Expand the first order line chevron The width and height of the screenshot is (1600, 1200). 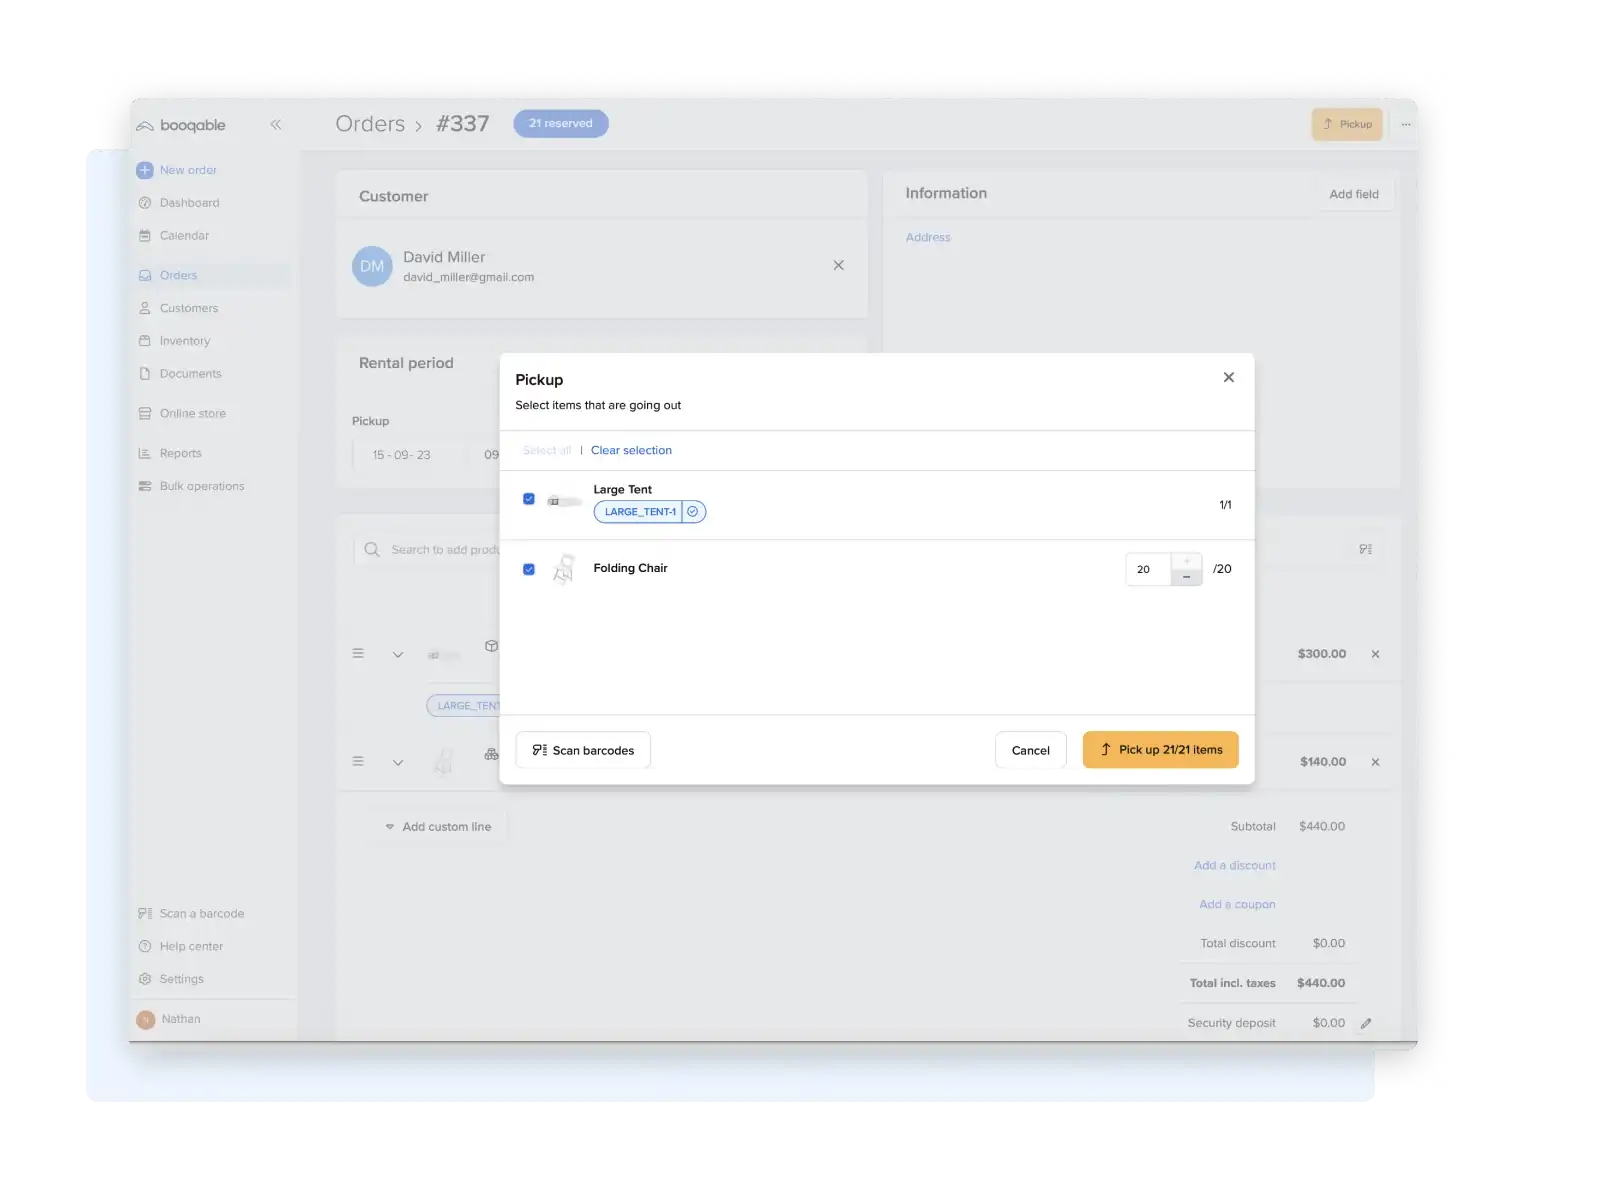398,654
